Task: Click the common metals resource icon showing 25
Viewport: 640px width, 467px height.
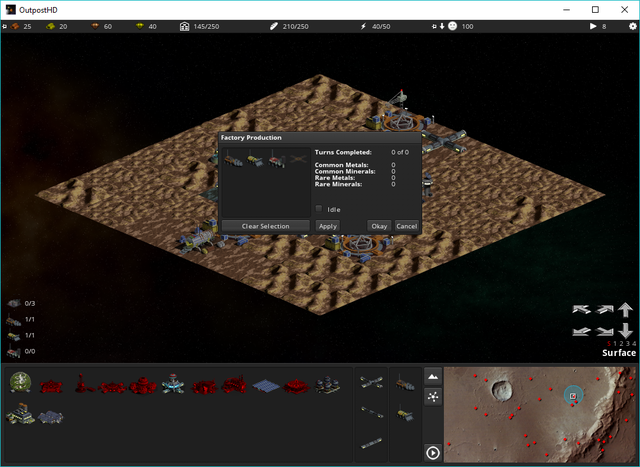Action: pos(15,27)
